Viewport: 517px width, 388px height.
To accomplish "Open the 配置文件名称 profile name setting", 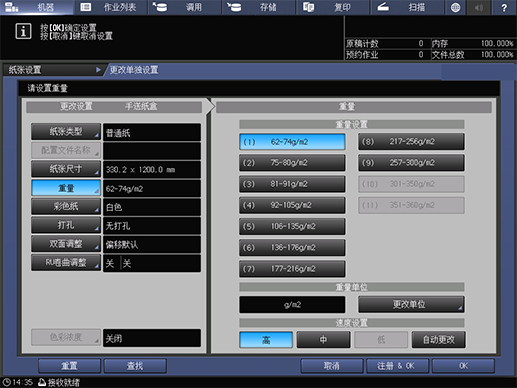I will pyautogui.click(x=66, y=150).
